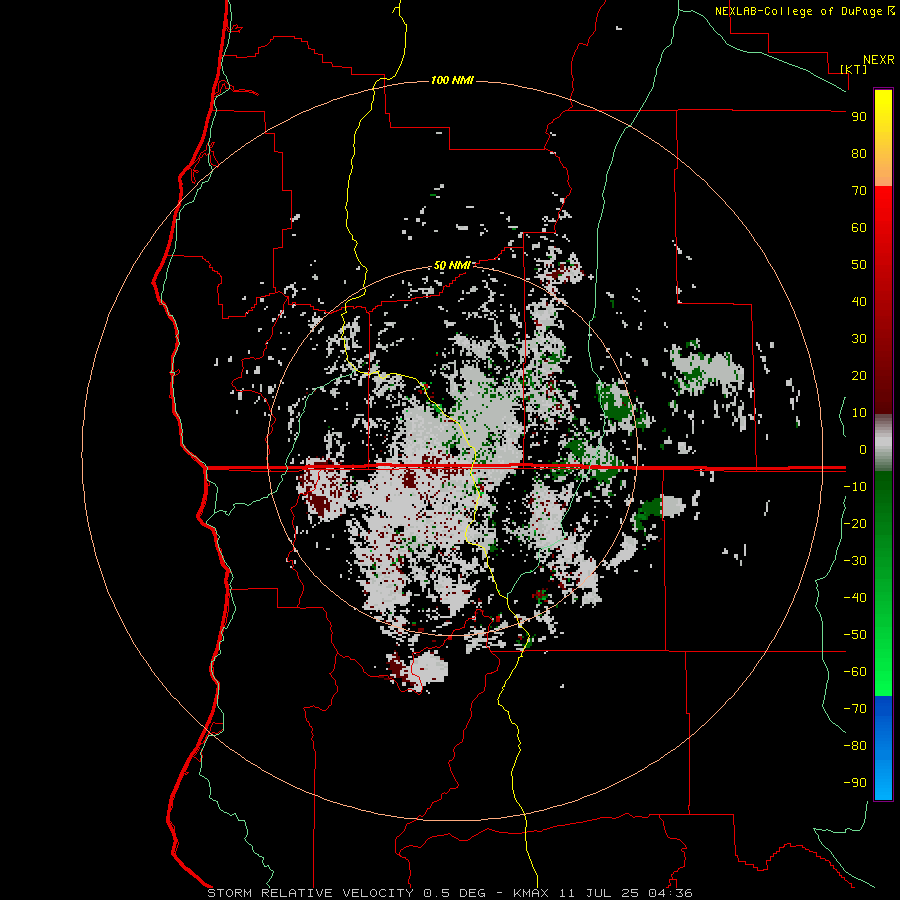This screenshot has width=900, height=900.
Task: Click the 0 value on the velocity scale
Action: (863, 450)
